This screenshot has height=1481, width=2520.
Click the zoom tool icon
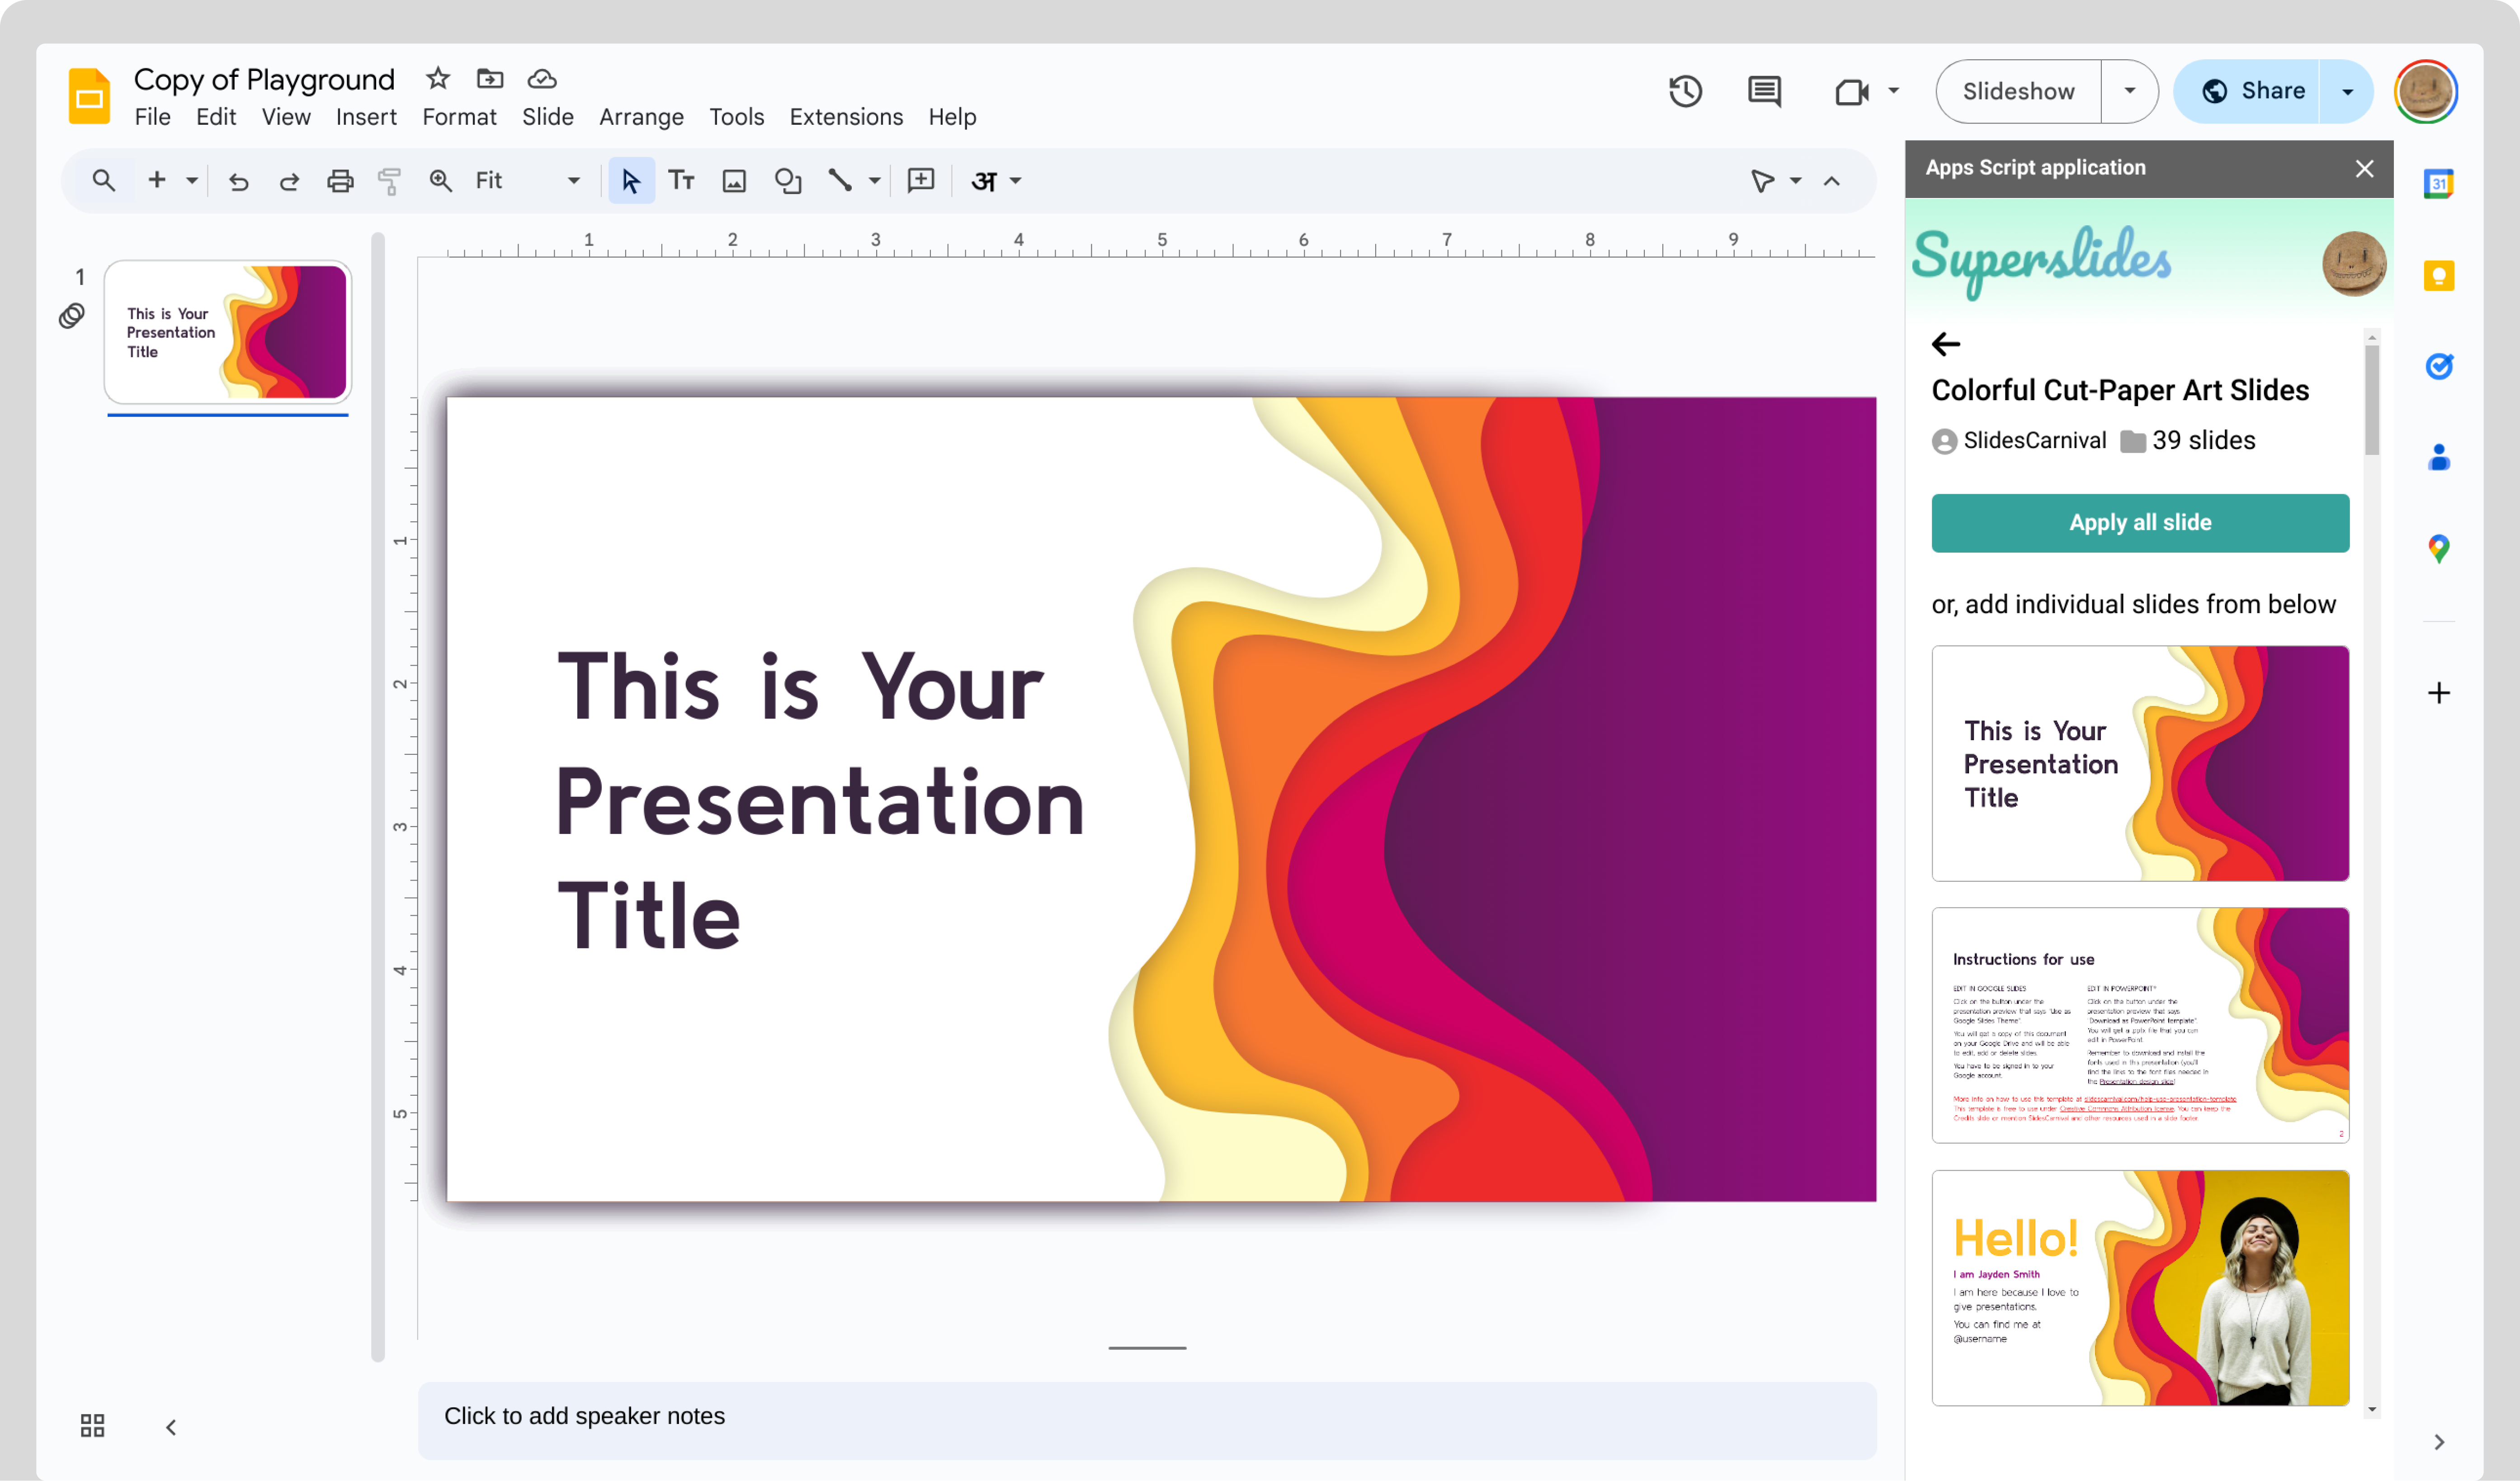point(440,180)
